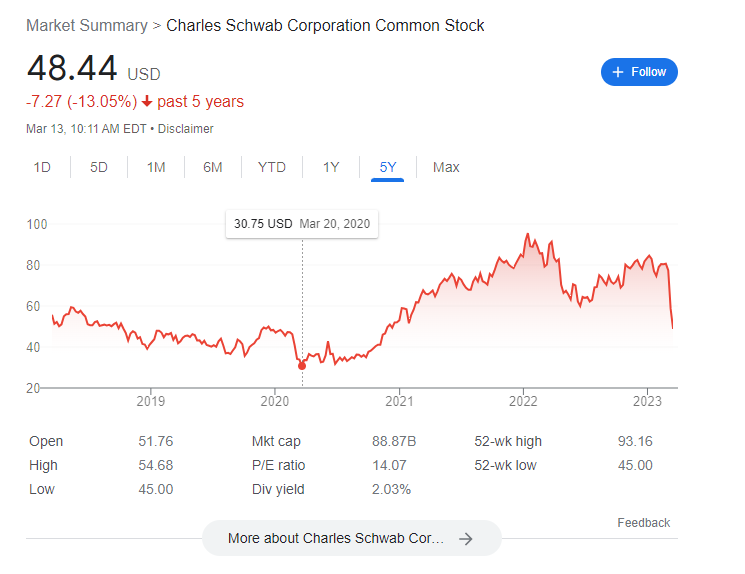The width and height of the screenshot is (745, 574).
Task: Choose the 1M chart range
Action: coord(156,167)
